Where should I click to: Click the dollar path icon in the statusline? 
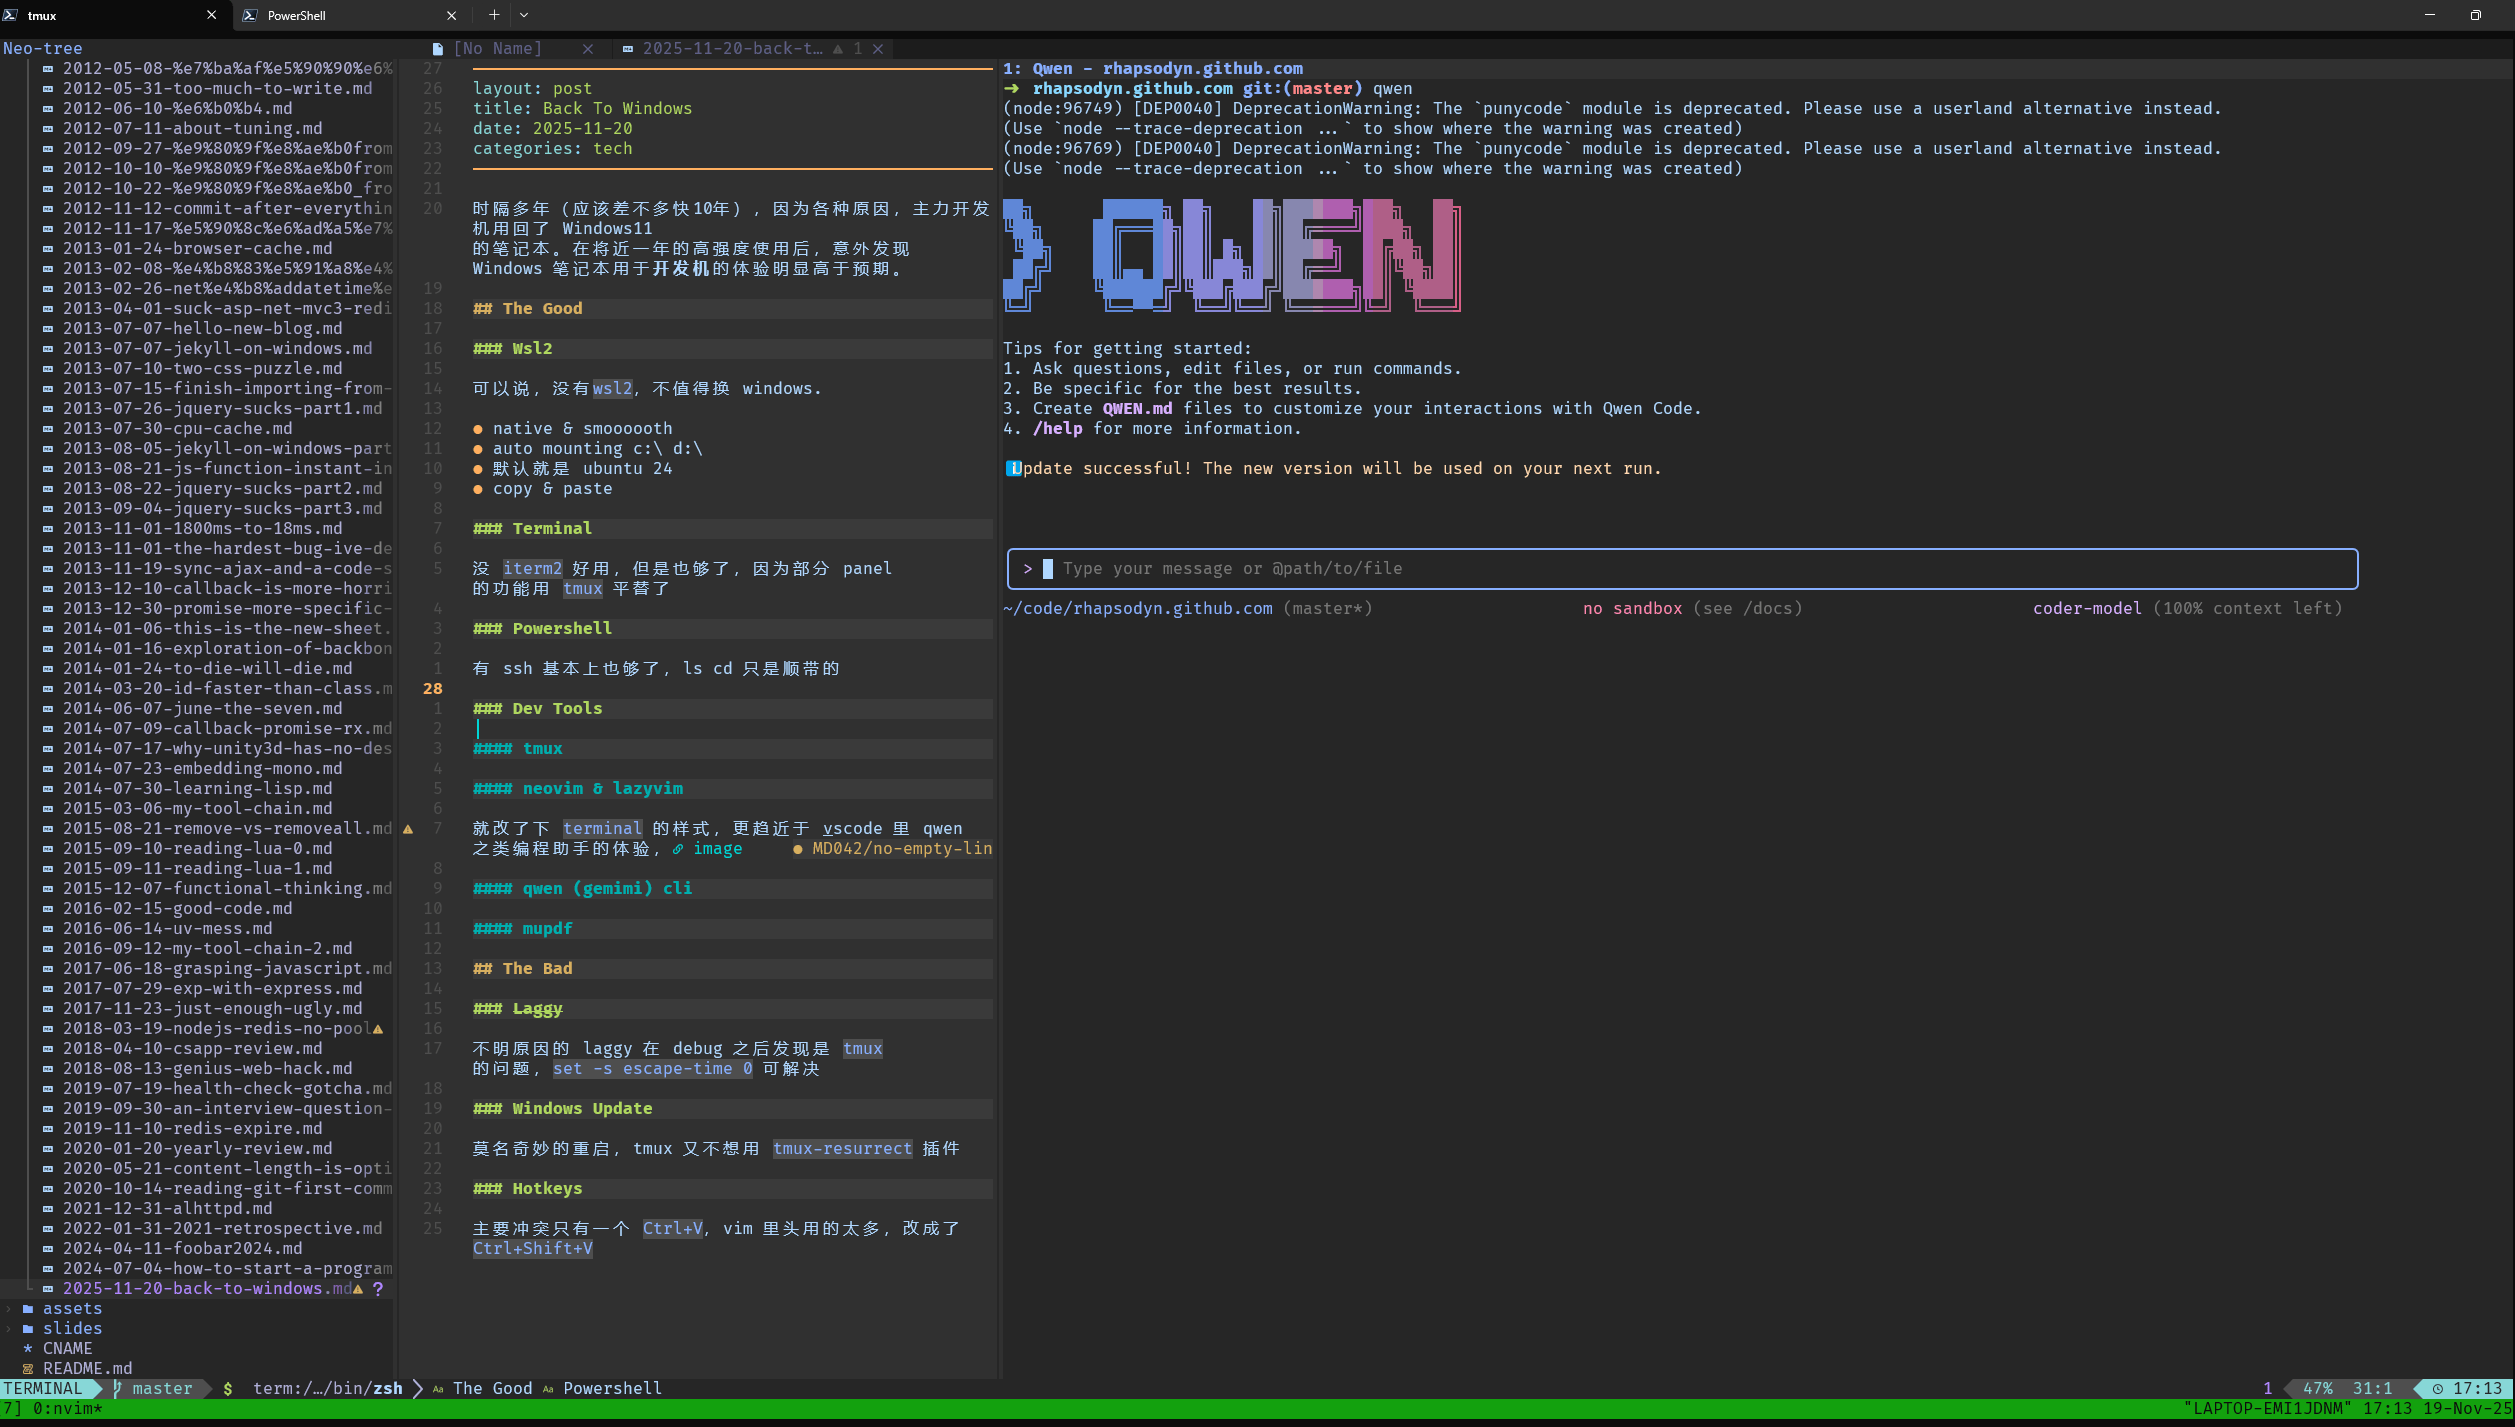228,1388
